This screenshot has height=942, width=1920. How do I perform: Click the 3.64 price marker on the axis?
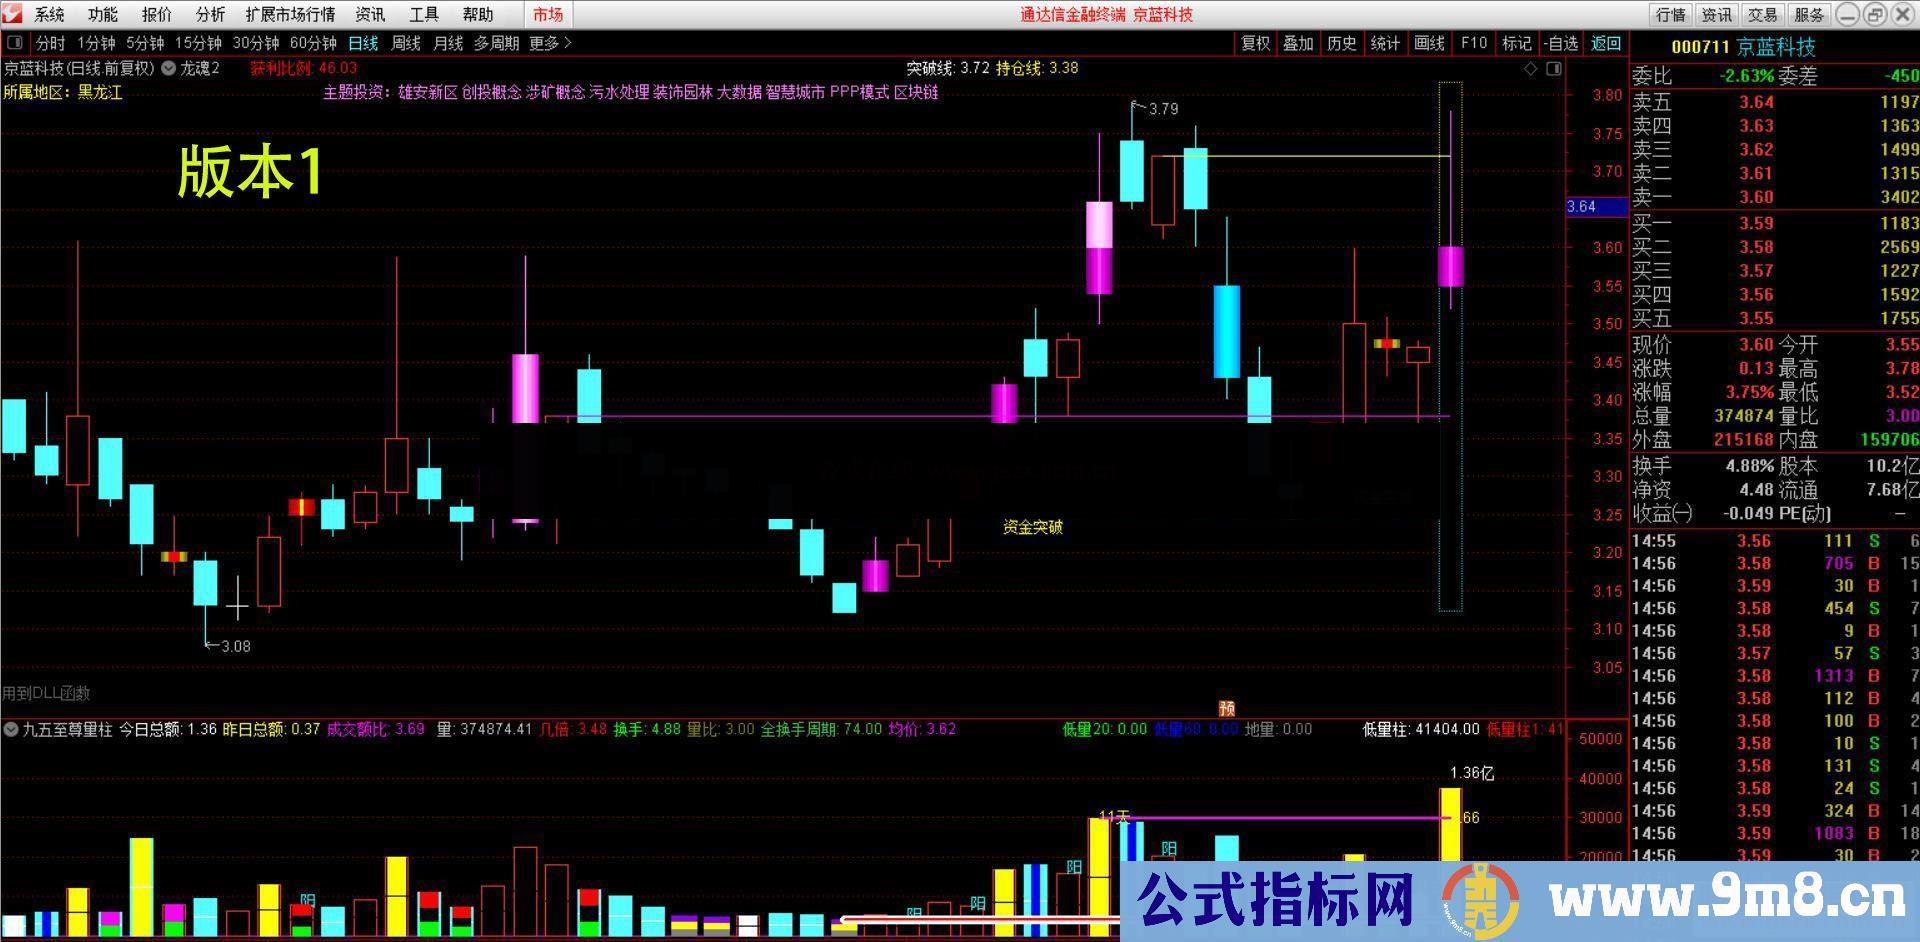point(1596,207)
